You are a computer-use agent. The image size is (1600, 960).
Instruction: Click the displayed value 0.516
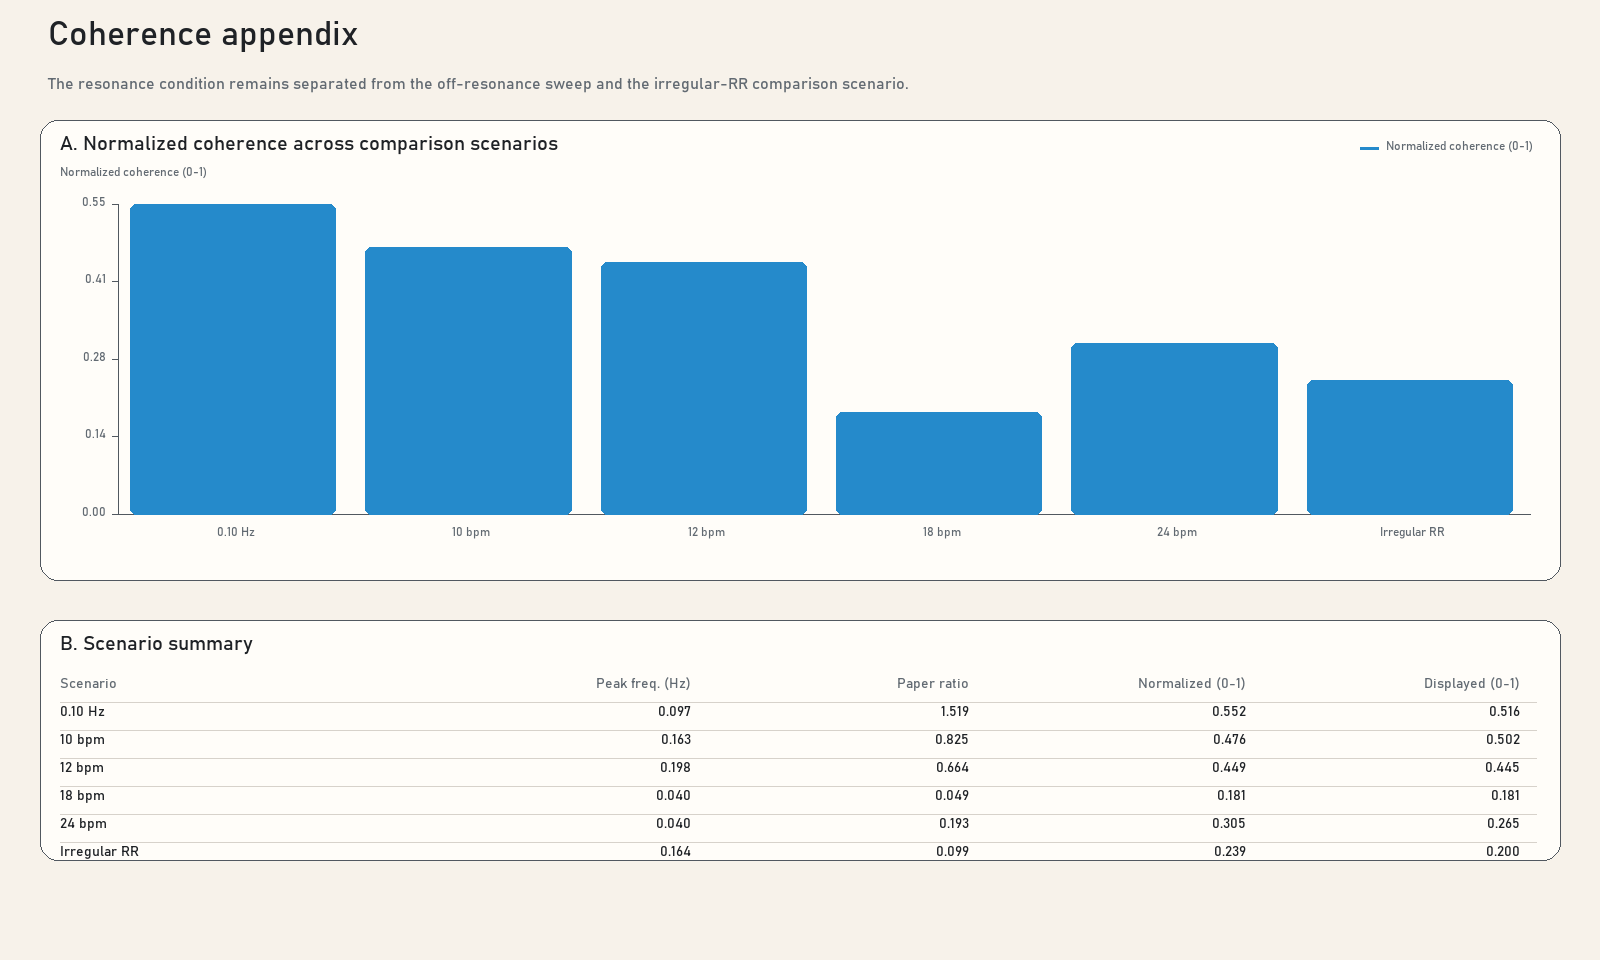(1504, 712)
